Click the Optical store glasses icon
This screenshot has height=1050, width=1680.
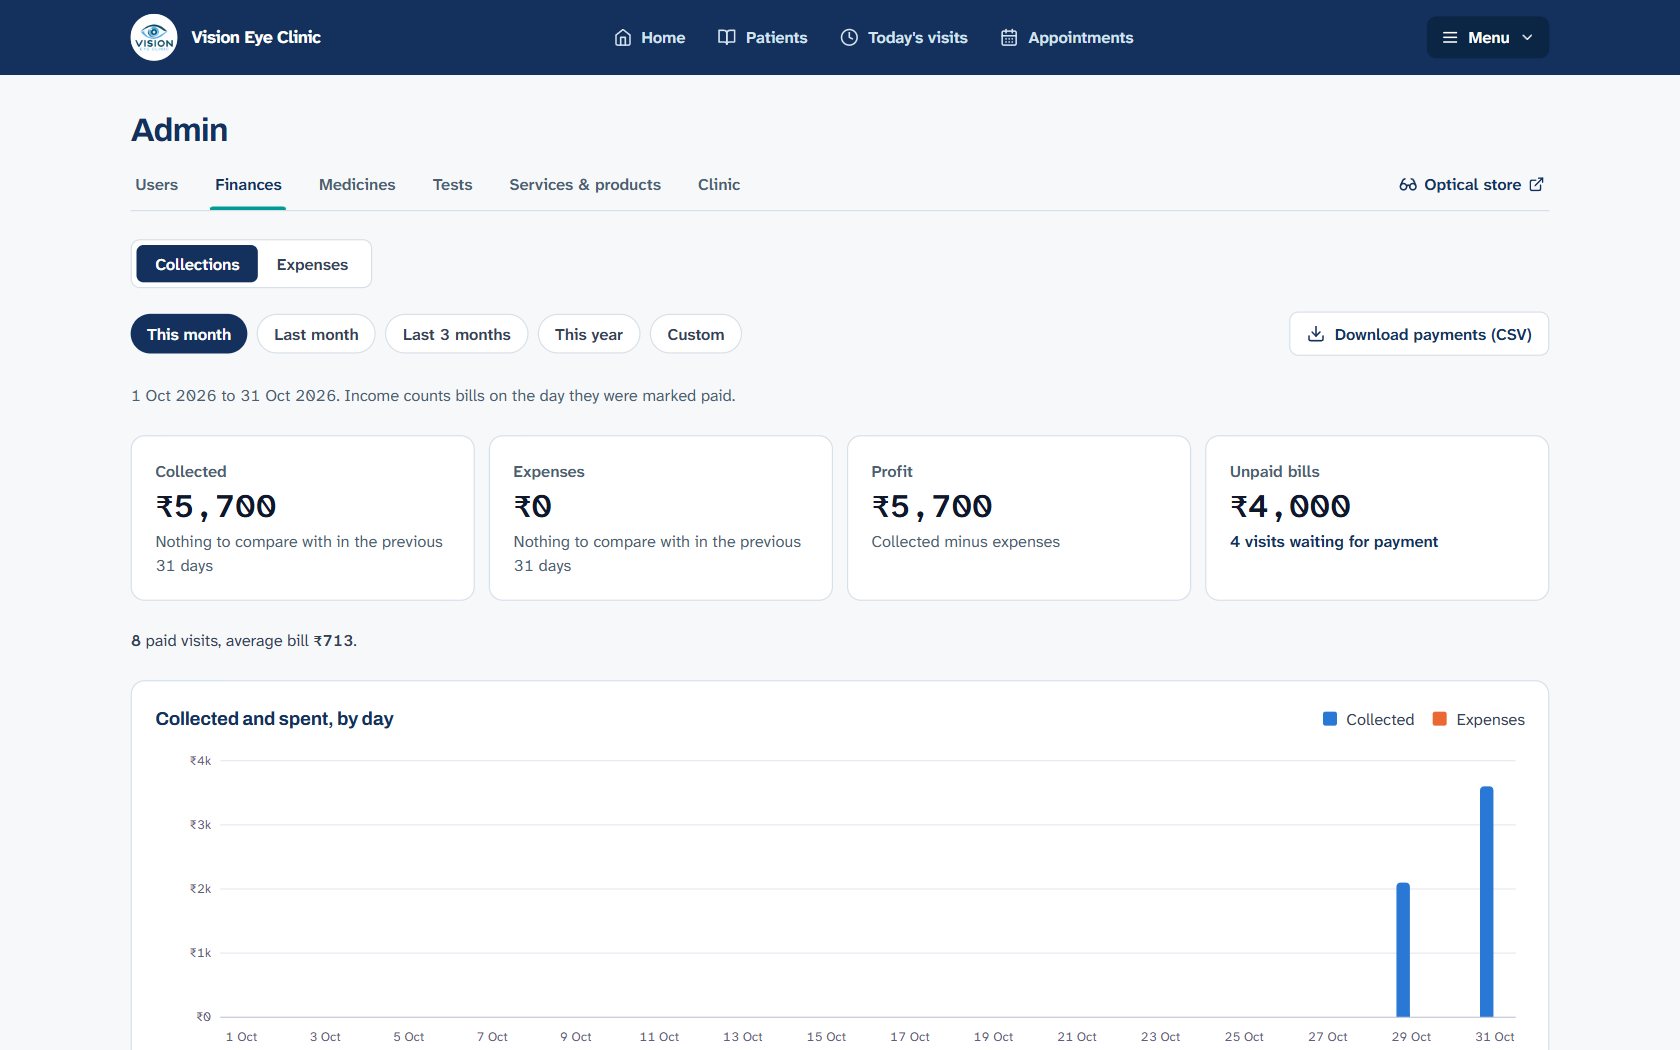(1408, 184)
